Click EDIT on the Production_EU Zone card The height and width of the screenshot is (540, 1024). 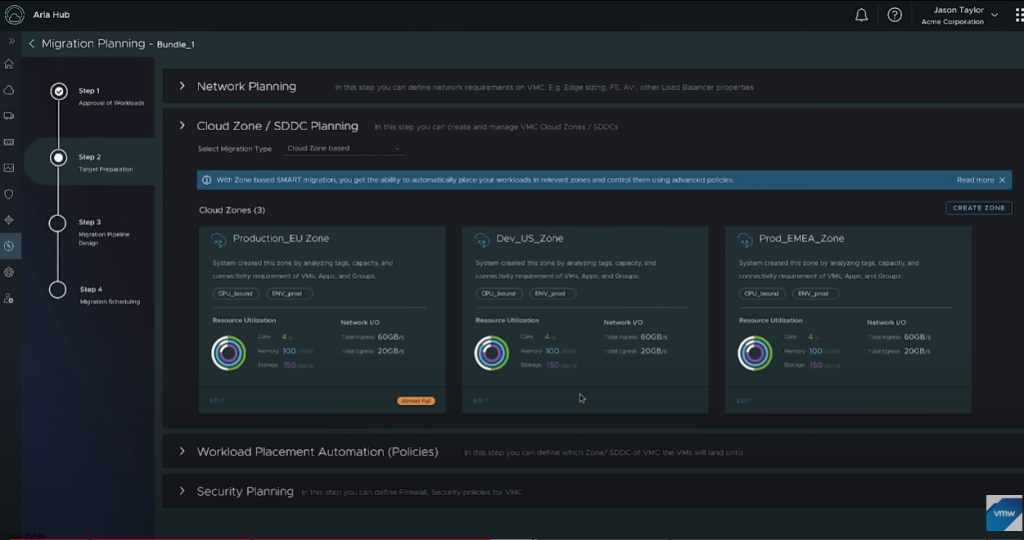pos(217,401)
